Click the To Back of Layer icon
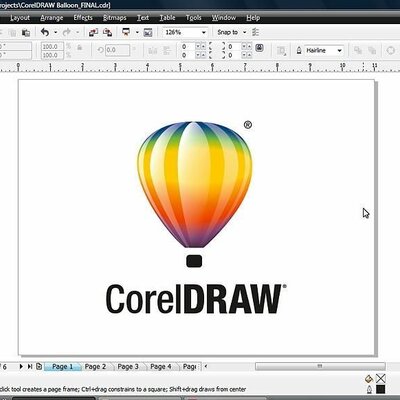The image size is (400, 400). point(372,50)
